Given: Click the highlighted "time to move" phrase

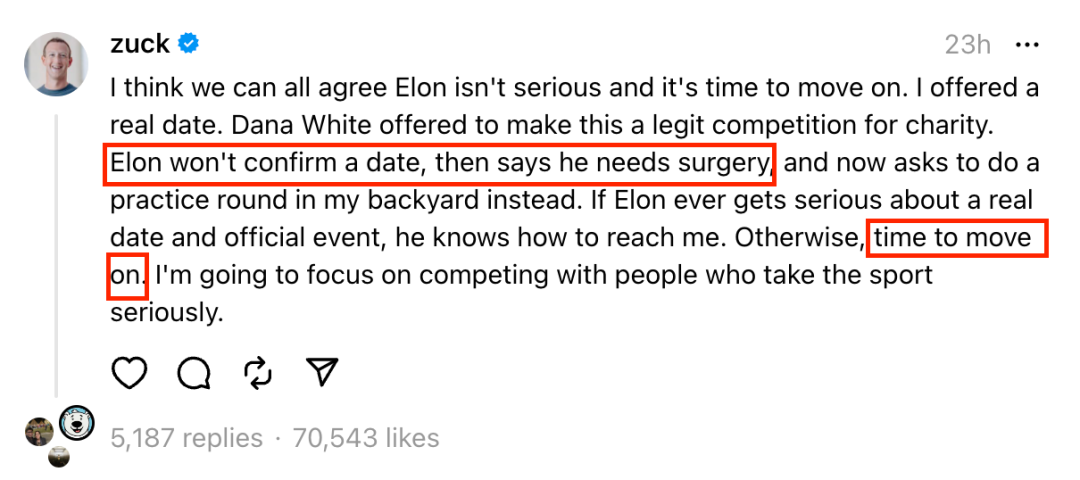Looking at the screenshot, I should [x=956, y=239].
